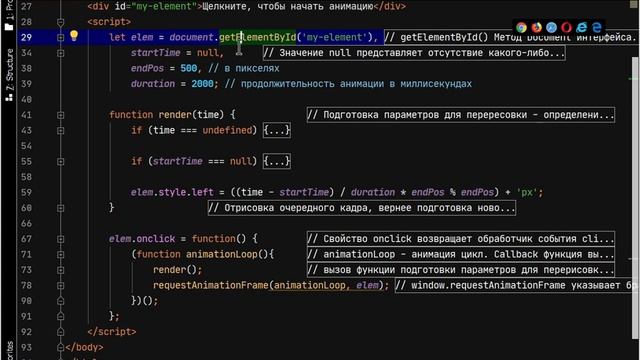This screenshot has width=640, height=360.
Task: Toggle fold marker at line 67
Action: (60, 239)
